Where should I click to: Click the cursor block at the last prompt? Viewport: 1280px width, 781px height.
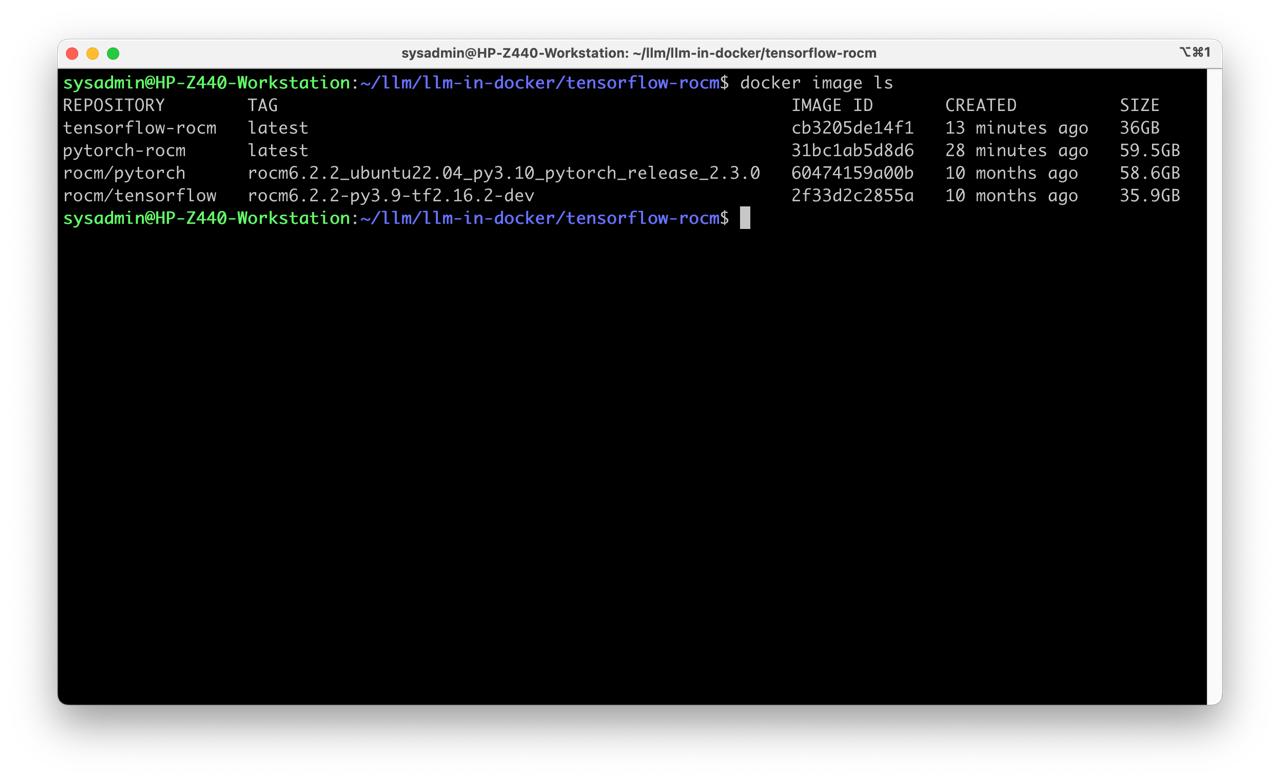click(745, 218)
